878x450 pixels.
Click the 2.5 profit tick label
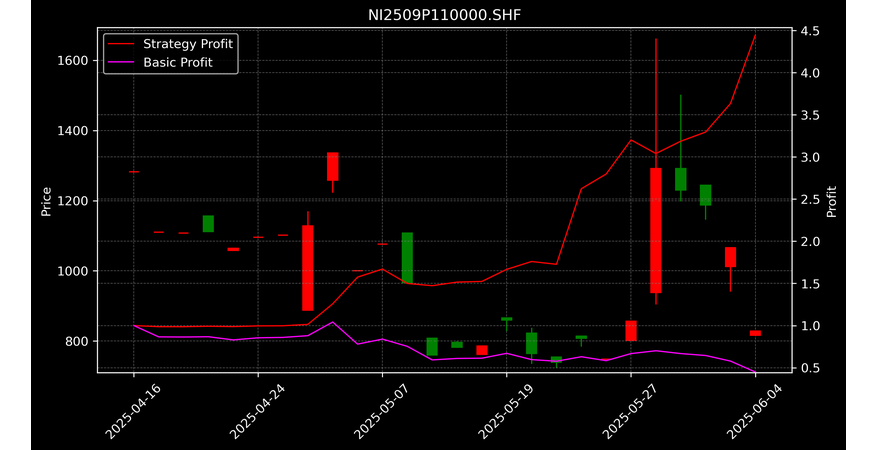click(810, 199)
